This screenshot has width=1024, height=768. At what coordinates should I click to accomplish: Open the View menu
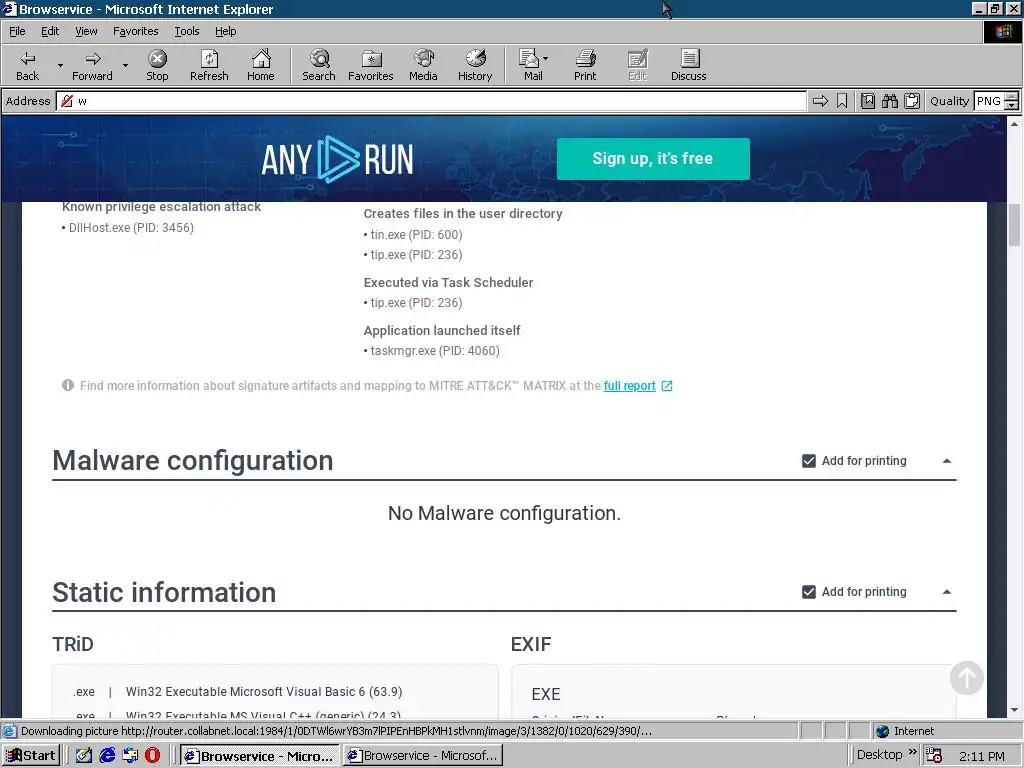(86, 31)
